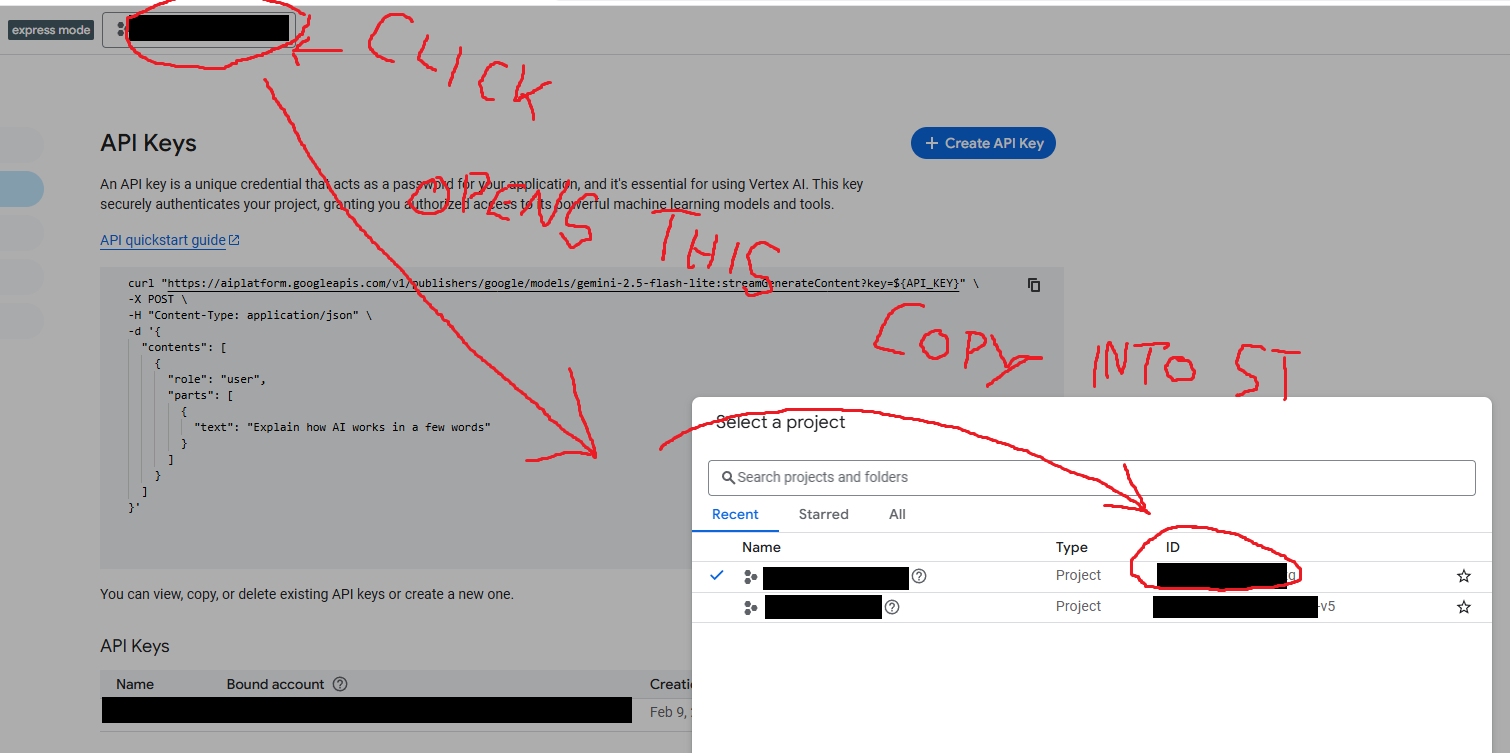Focus the Search projects and folders field
This screenshot has height=753, width=1510.
[1091, 478]
